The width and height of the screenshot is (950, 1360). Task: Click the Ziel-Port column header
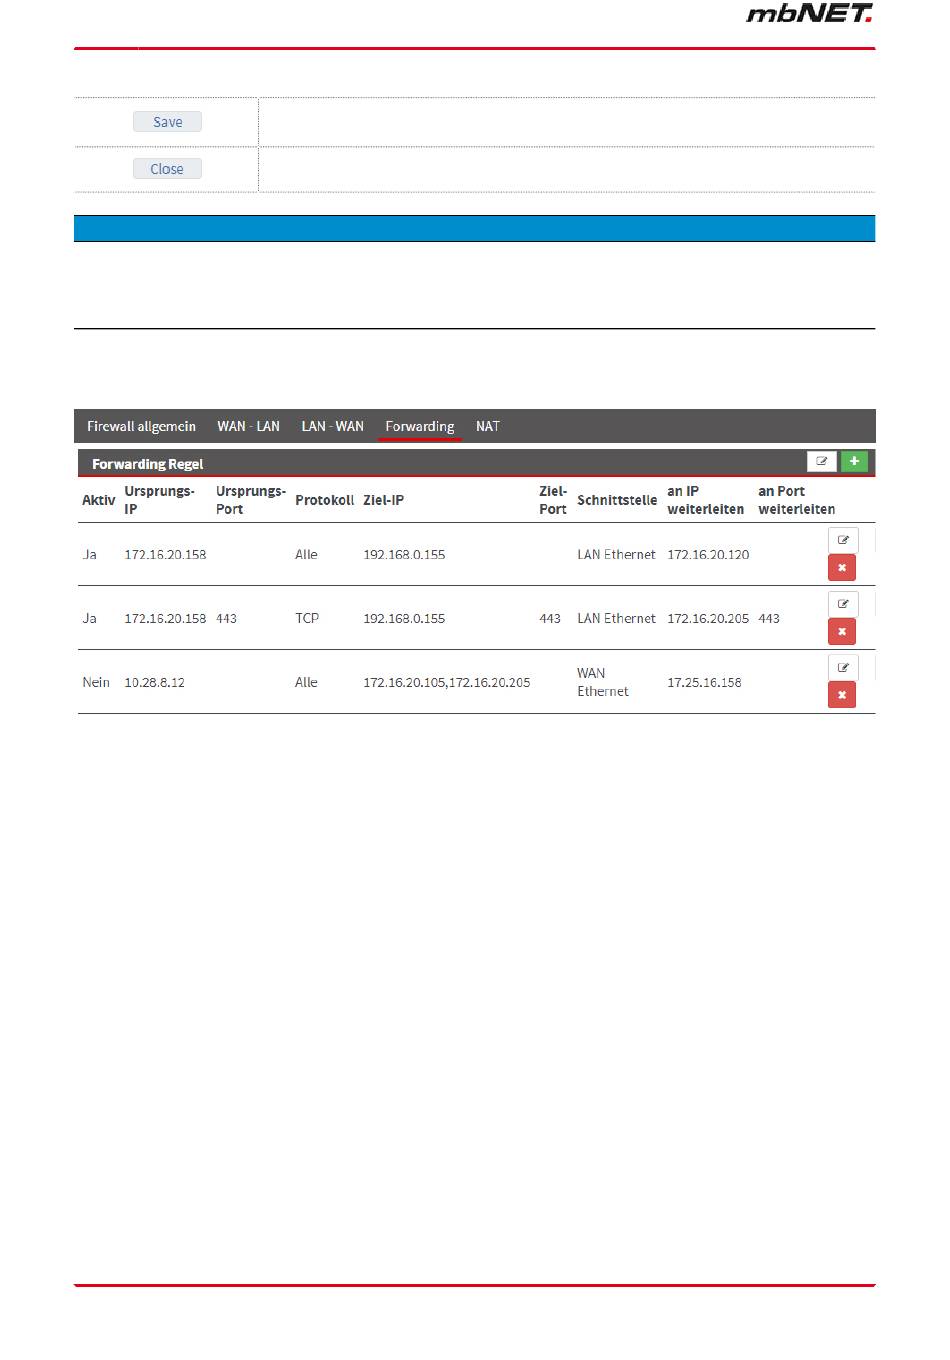click(553, 500)
